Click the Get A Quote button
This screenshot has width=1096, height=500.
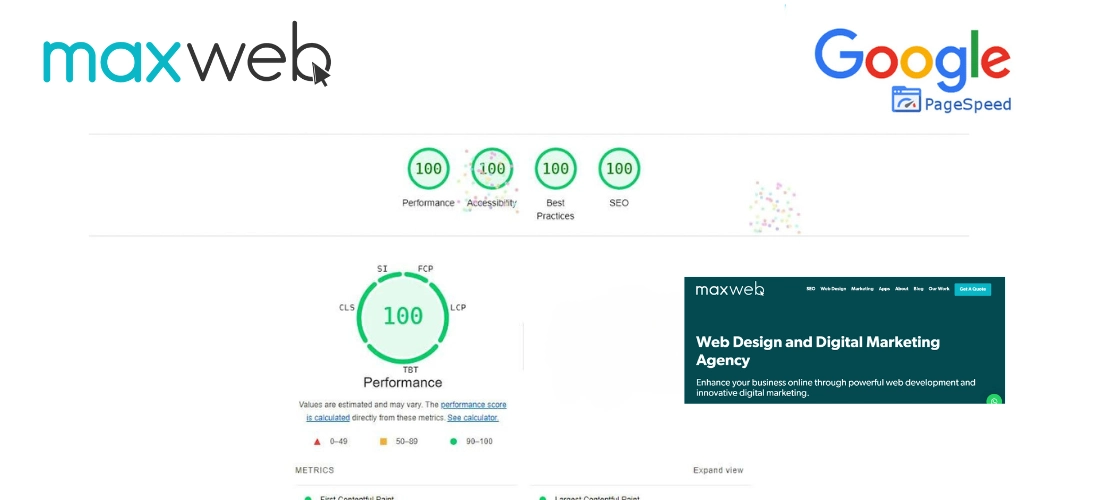[973, 289]
